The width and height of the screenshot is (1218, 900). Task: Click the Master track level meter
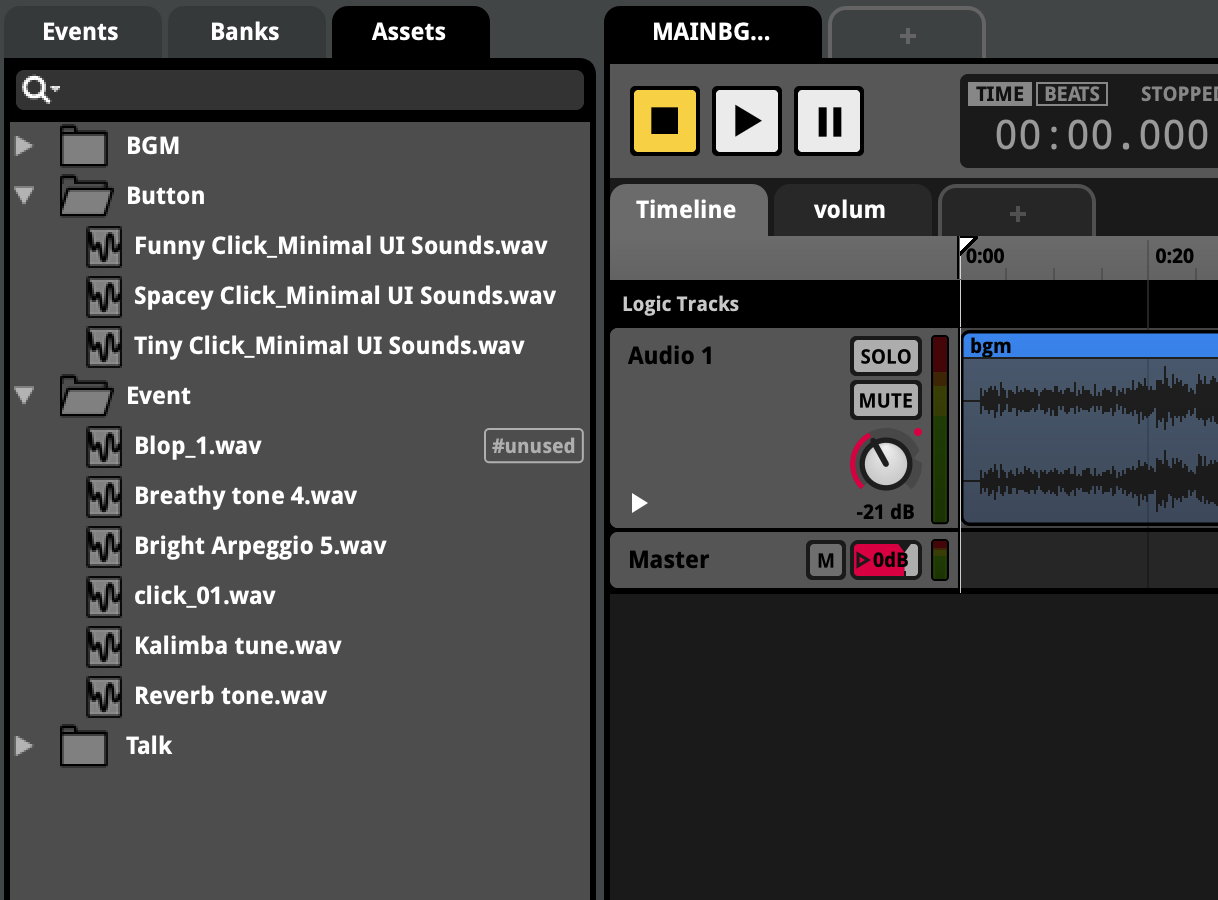click(940, 560)
